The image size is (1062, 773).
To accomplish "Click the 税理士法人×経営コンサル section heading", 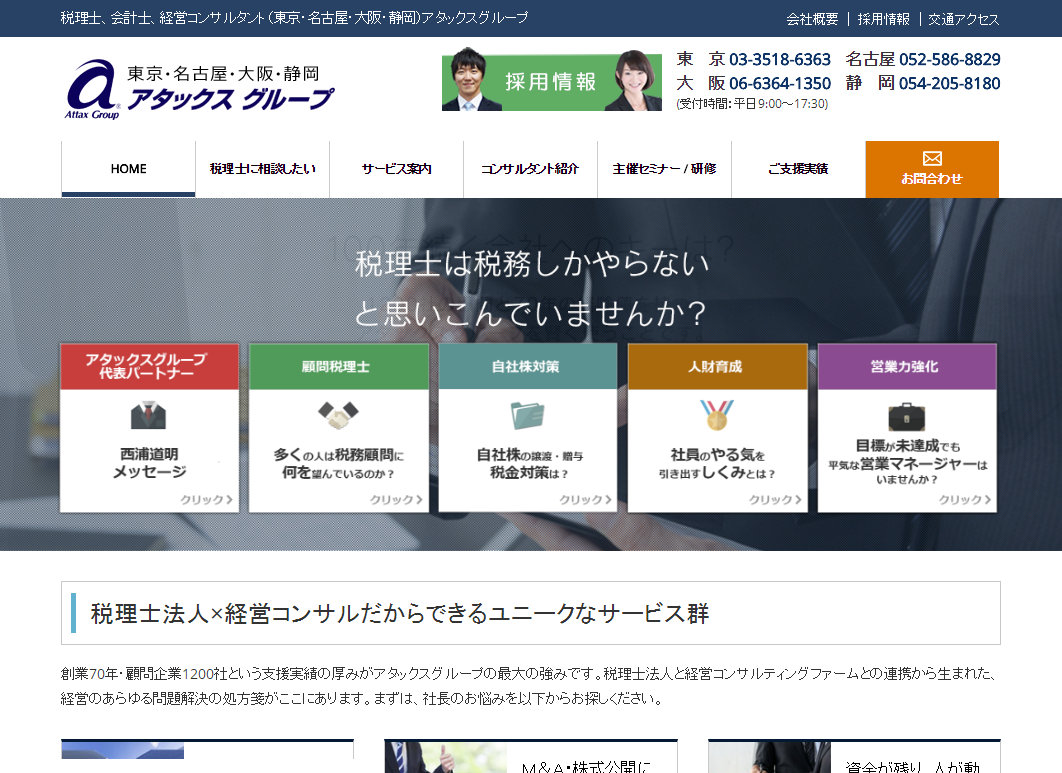I will click(x=400, y=613).
